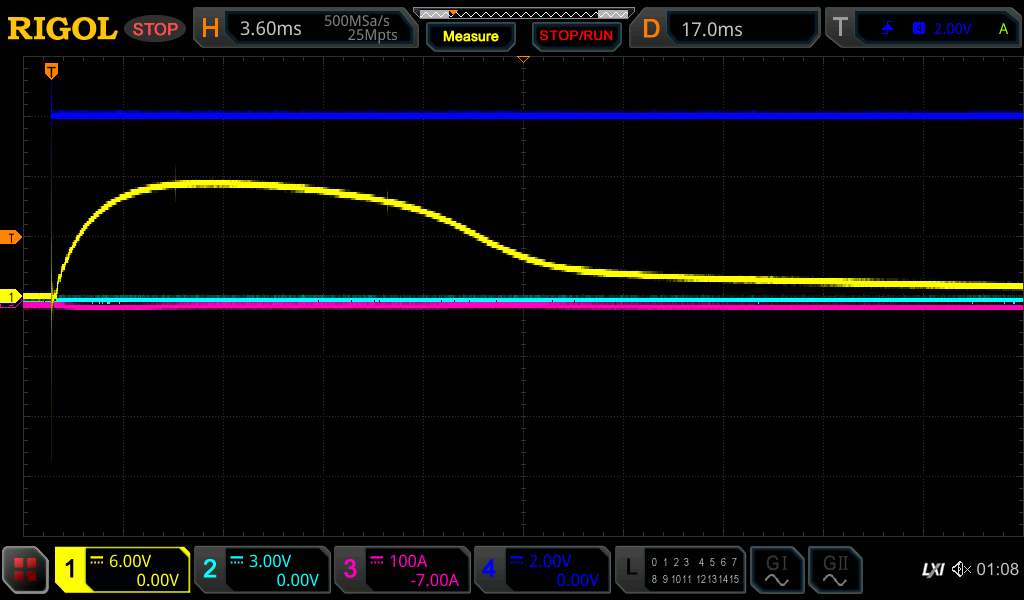Click the GII waveform generator icon
Viewport: 1024px width, 600px height.
pyautogui.click(x=834, y=570)
